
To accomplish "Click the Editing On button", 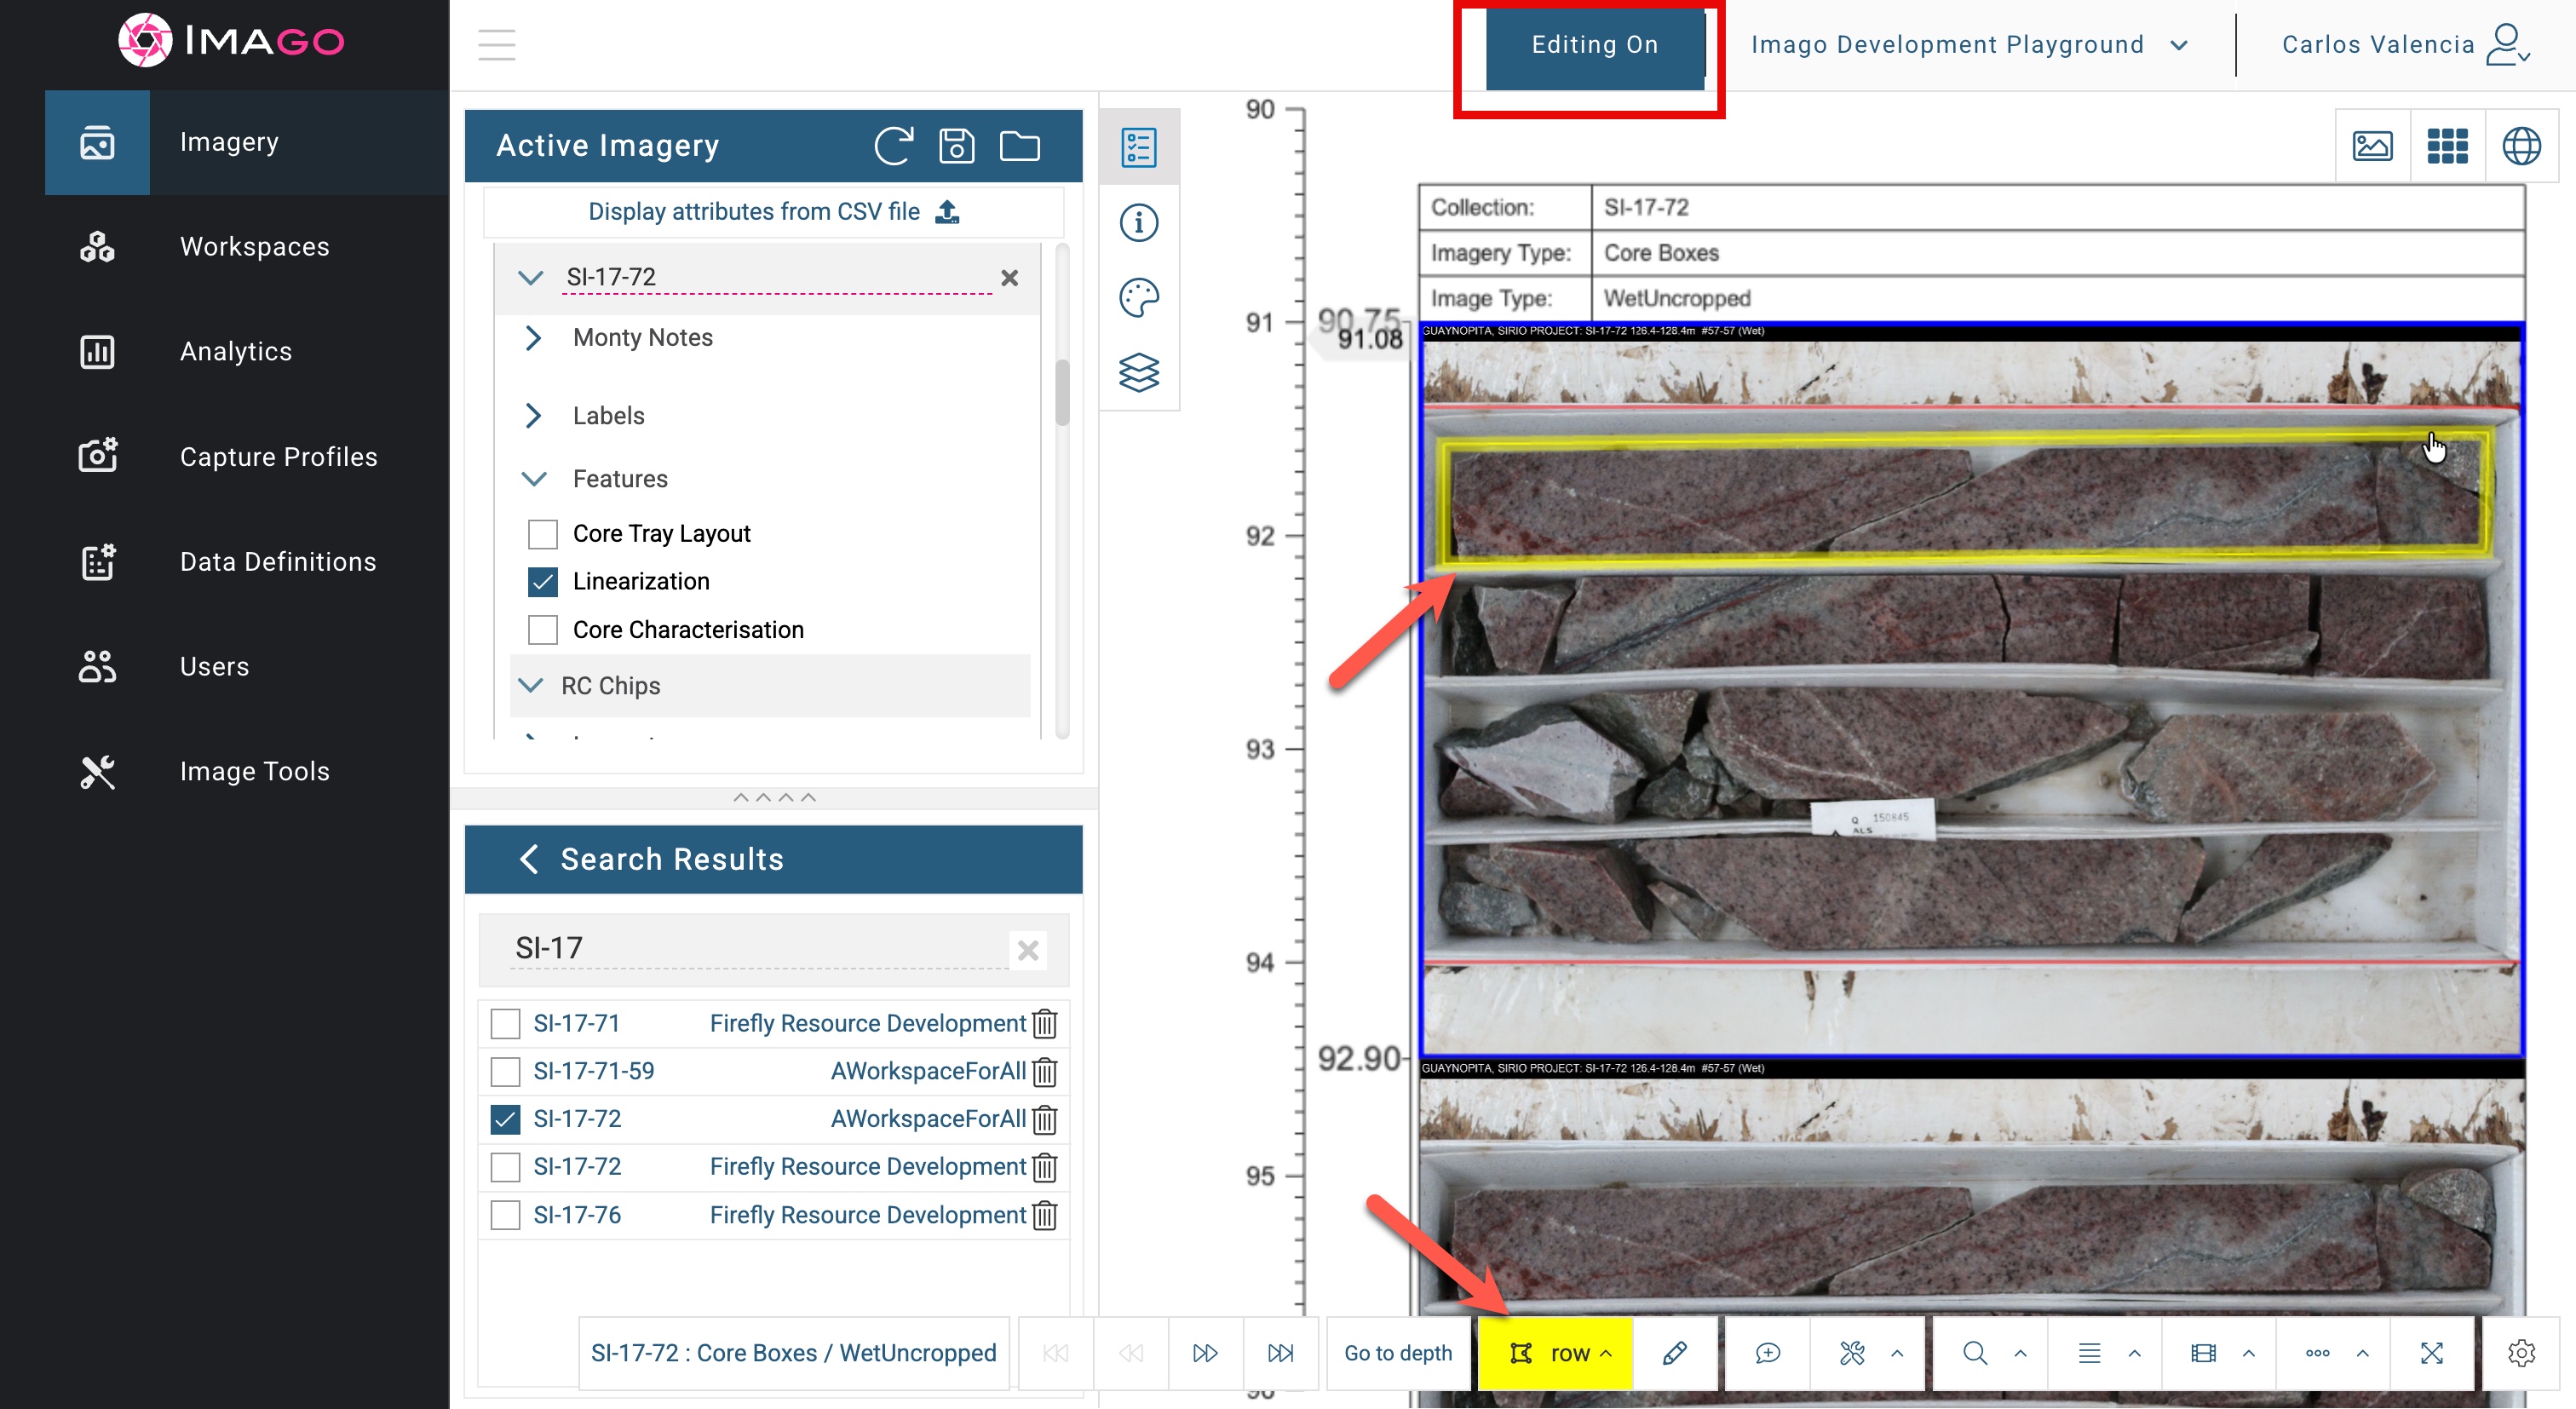I will click(x=1592, y=44).
